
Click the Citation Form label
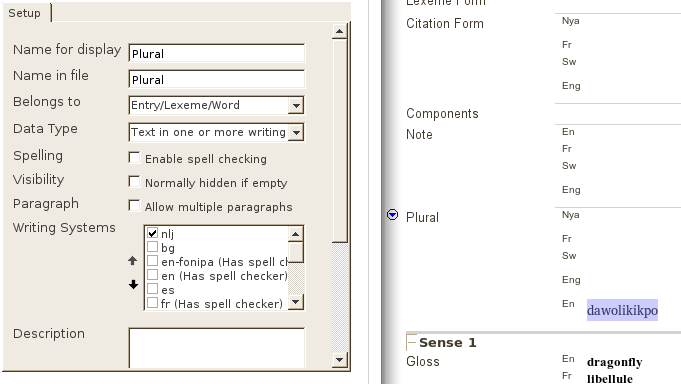click(x=445, y=23)
